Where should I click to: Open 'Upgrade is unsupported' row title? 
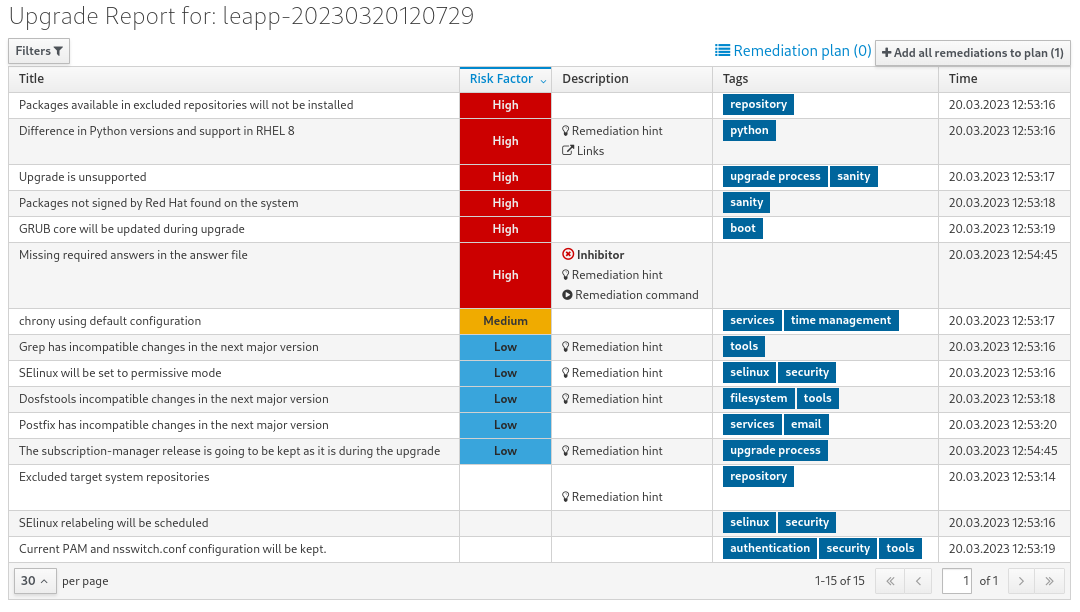click(x=83, y=177)
